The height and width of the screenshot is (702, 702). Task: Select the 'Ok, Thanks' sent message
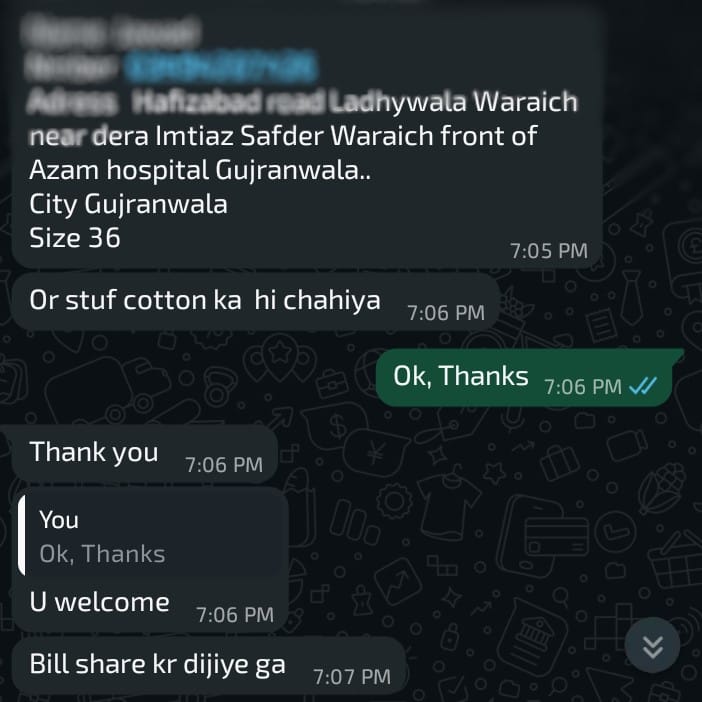[x=524, y=377]
